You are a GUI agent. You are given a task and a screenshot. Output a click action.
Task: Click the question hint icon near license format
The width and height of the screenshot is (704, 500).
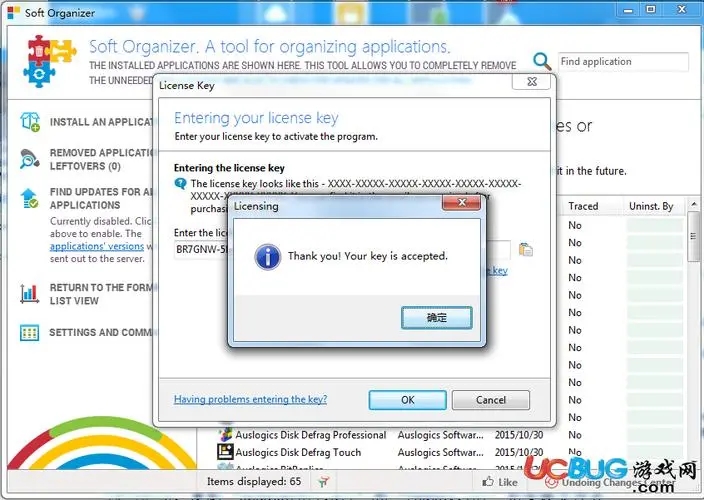[x=180, y=184]
